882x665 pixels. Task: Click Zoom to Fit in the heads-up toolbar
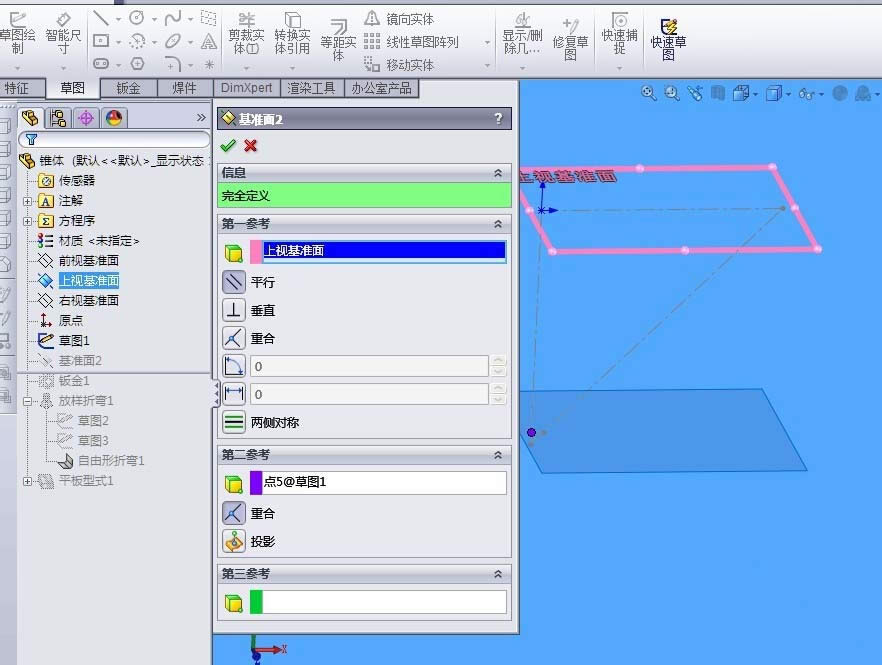(x=648, y=92)
